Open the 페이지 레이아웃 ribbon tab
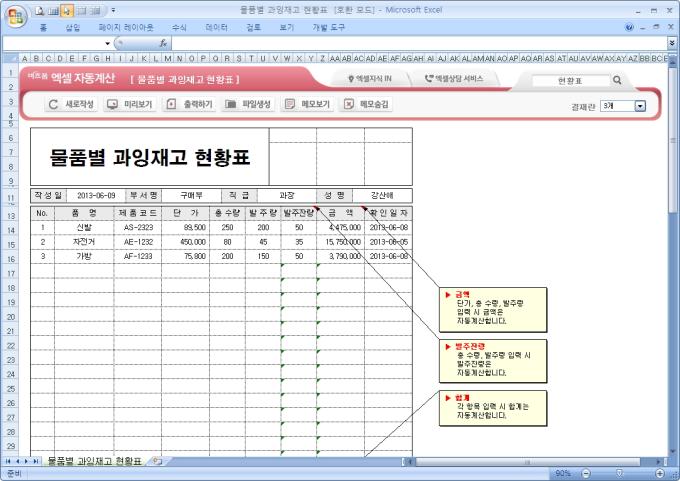Screen dimensions: 680x481 coord(126,27)
